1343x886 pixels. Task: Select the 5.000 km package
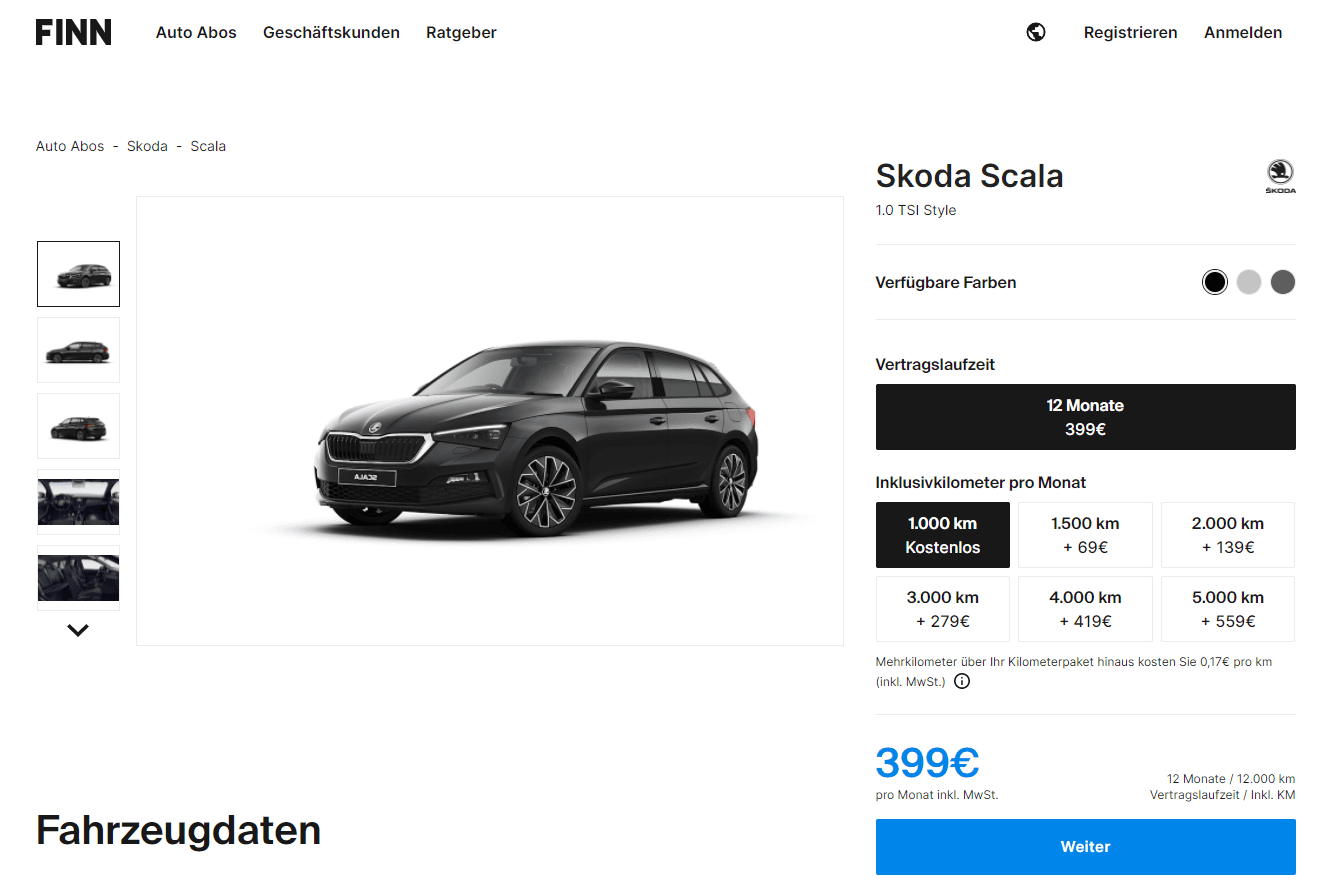coord(1228,609)
